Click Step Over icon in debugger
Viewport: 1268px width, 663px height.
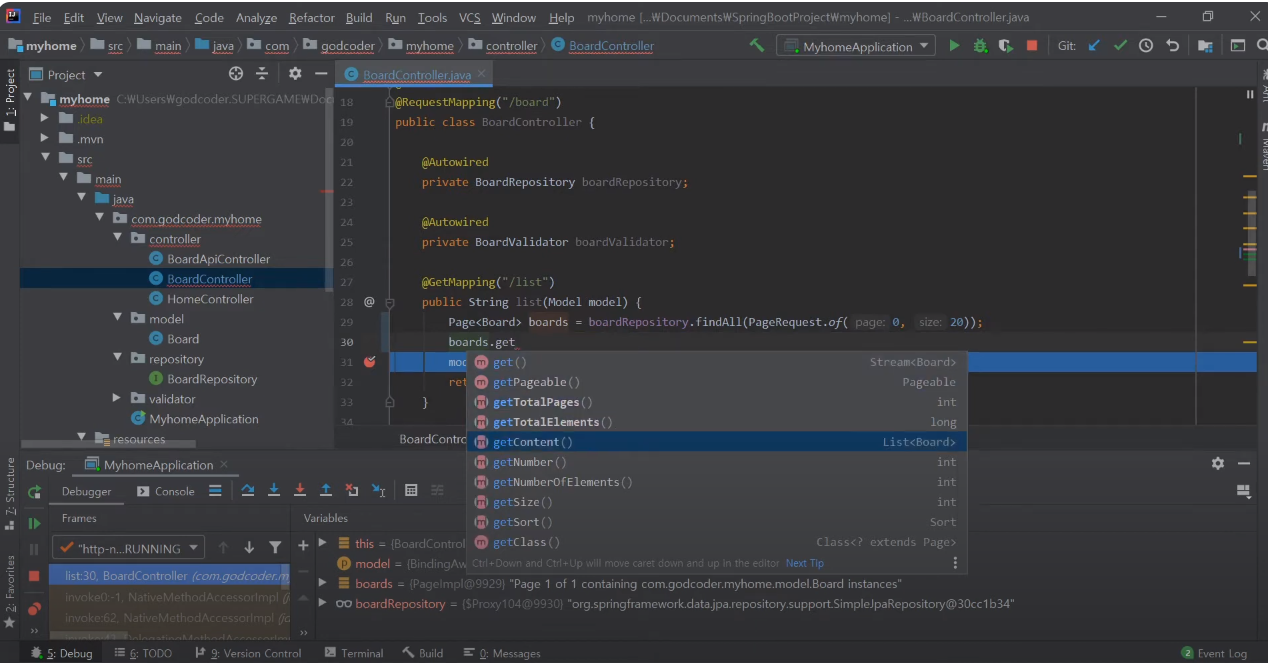(x=248, y=490)
